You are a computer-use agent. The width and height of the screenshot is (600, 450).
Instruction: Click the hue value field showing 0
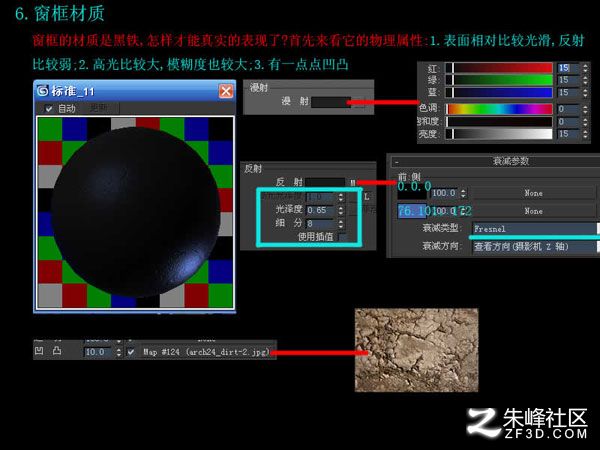(568, 109)
